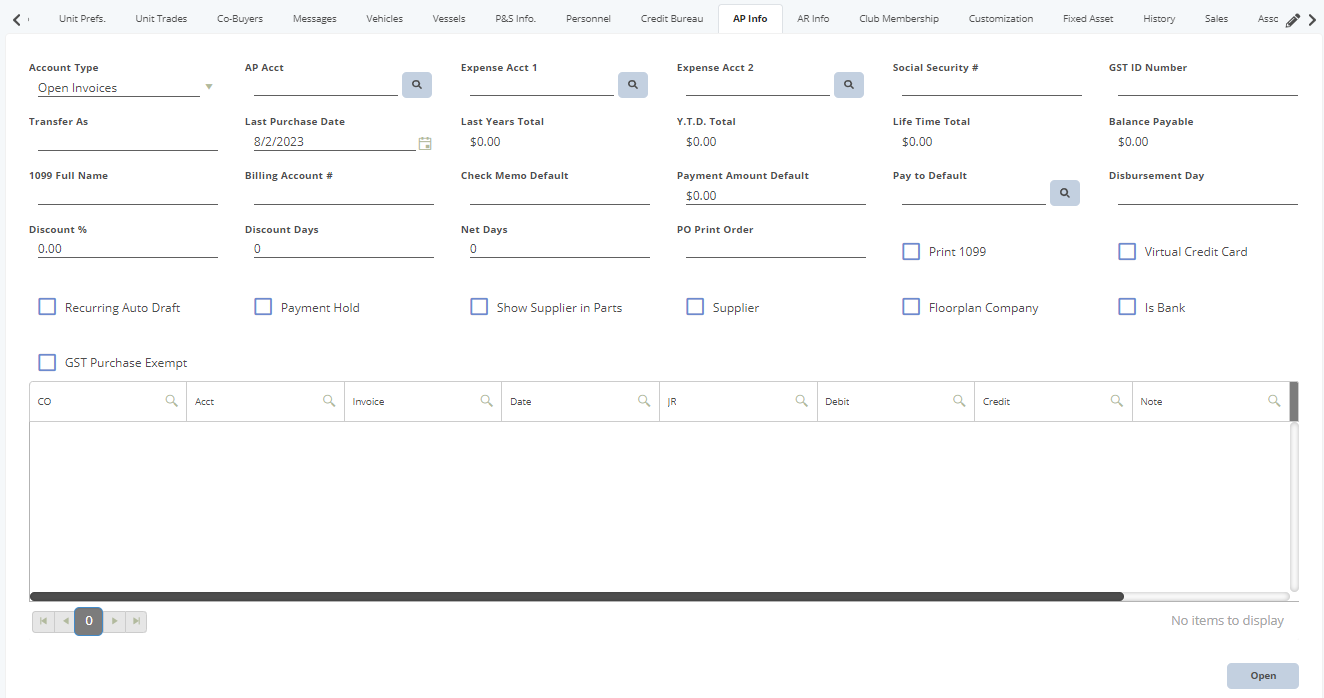Image resolution: width=1324 pixels, height=698 pixels.
Task: Click the pencil edit icon near top right
Action: tap(1292, 17)
